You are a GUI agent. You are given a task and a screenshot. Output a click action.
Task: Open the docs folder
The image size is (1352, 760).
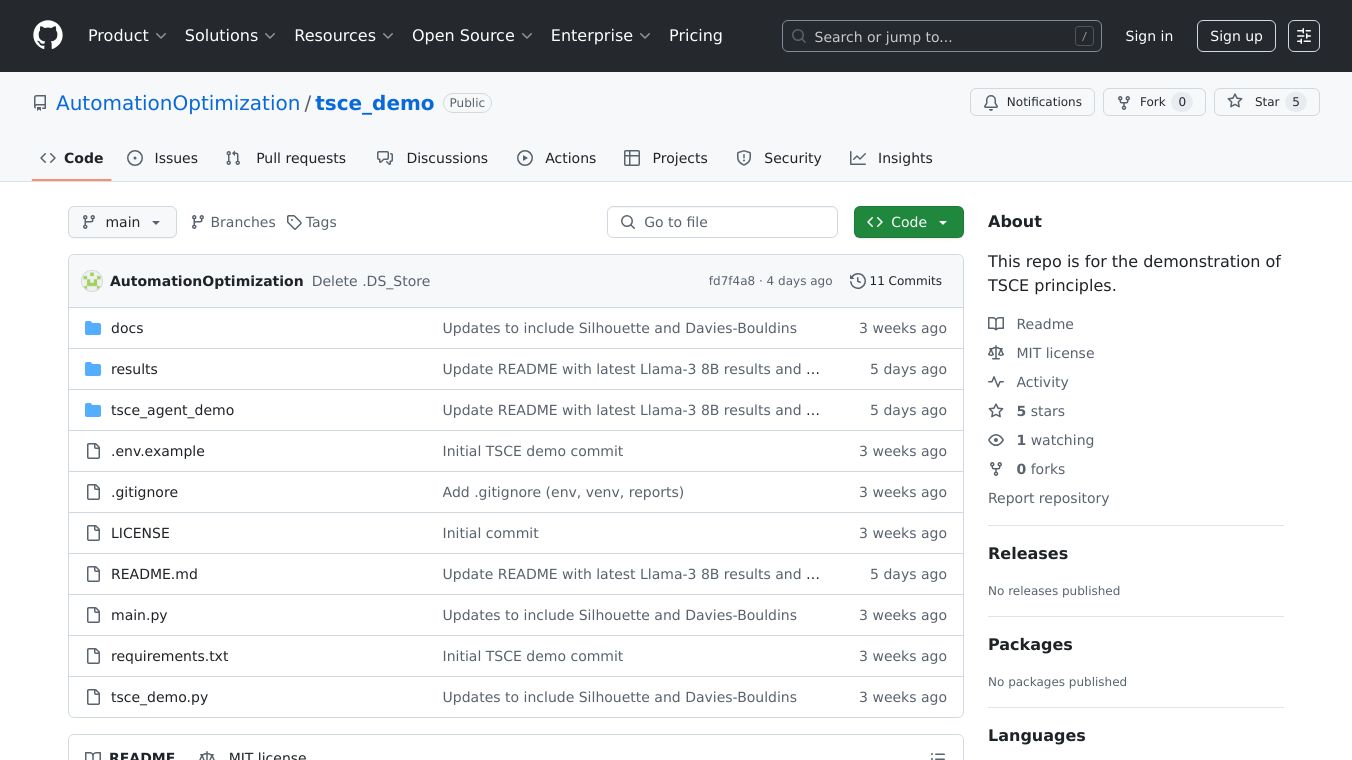pyautogui.click(x=126, y=328)
